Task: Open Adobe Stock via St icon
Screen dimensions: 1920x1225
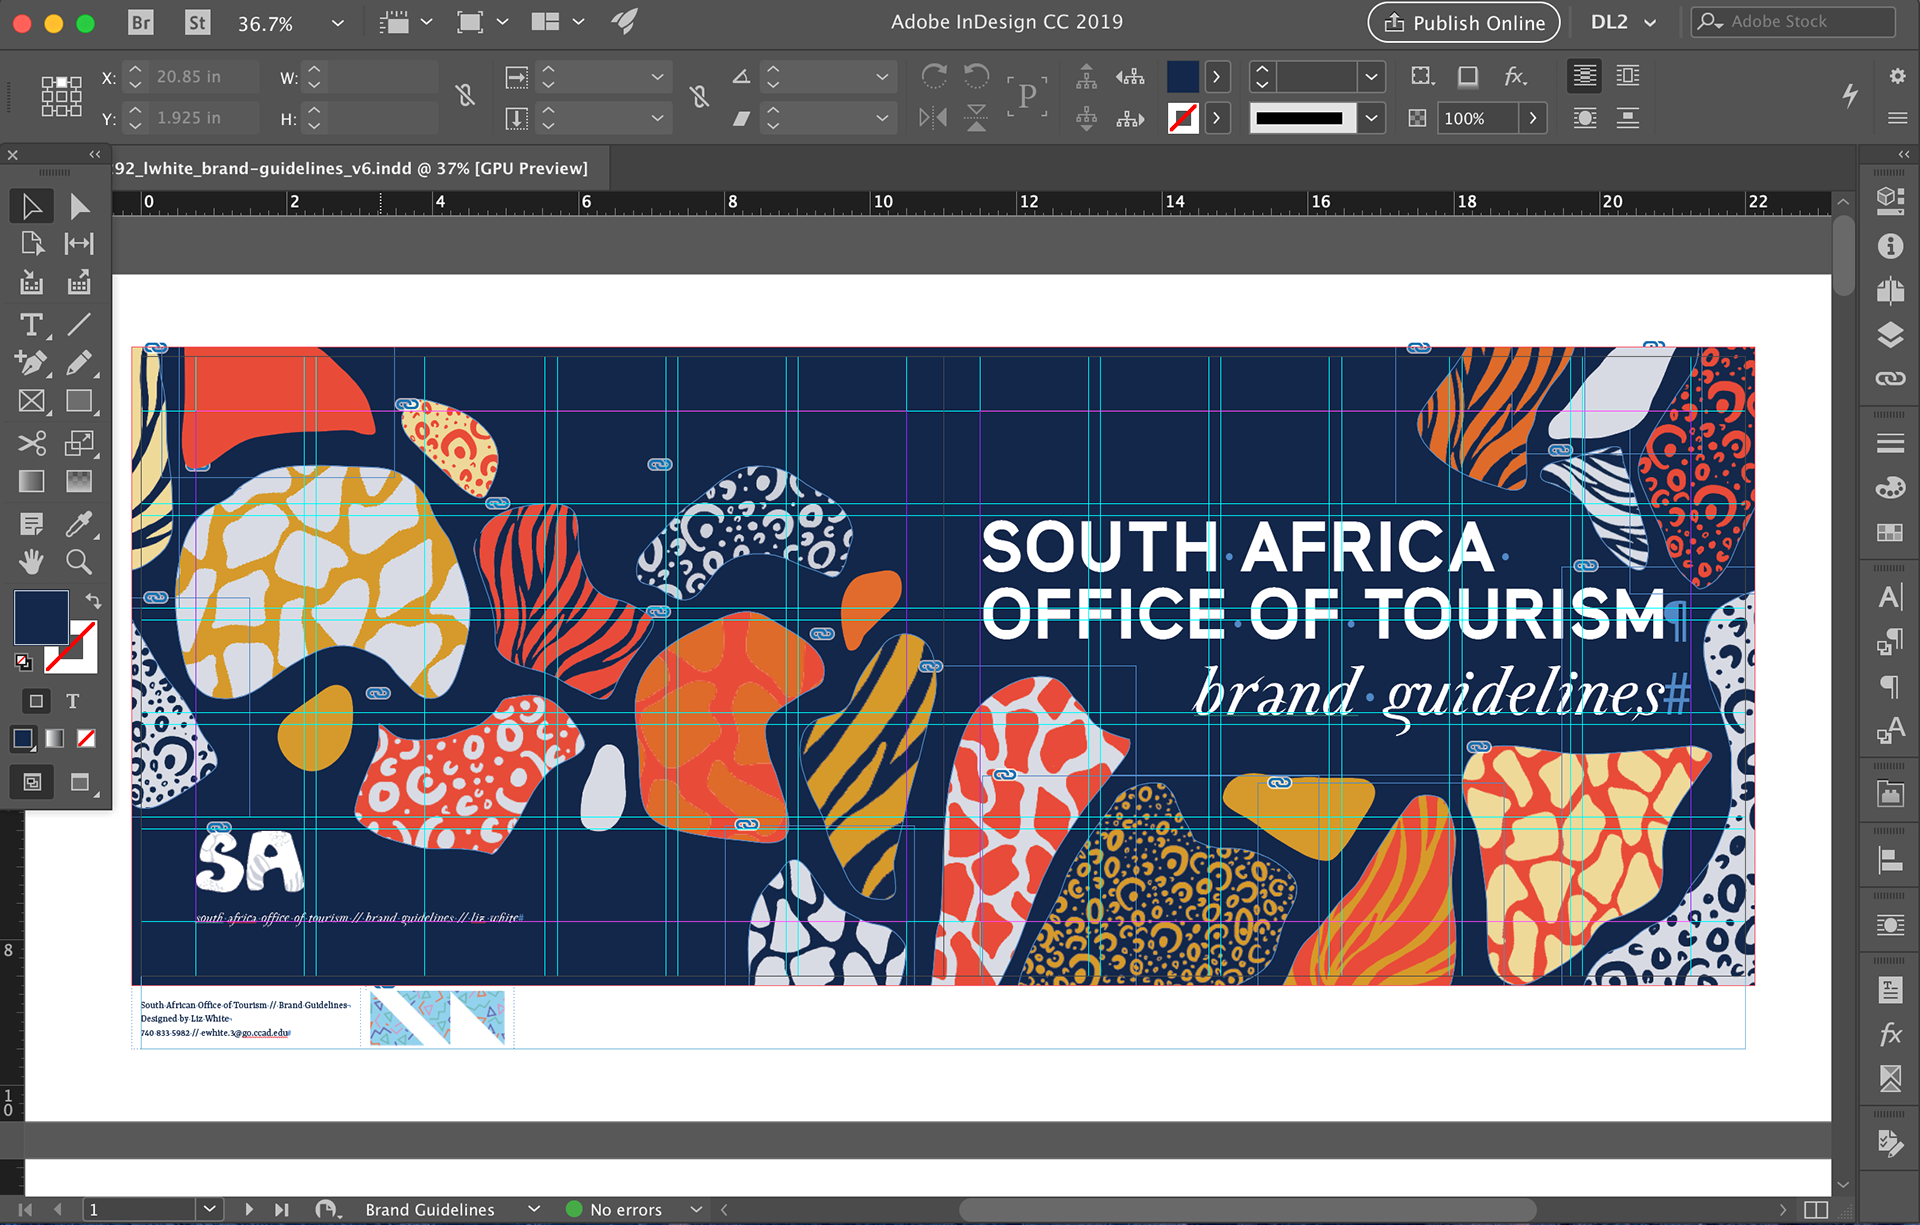Action: pos(198,22)
